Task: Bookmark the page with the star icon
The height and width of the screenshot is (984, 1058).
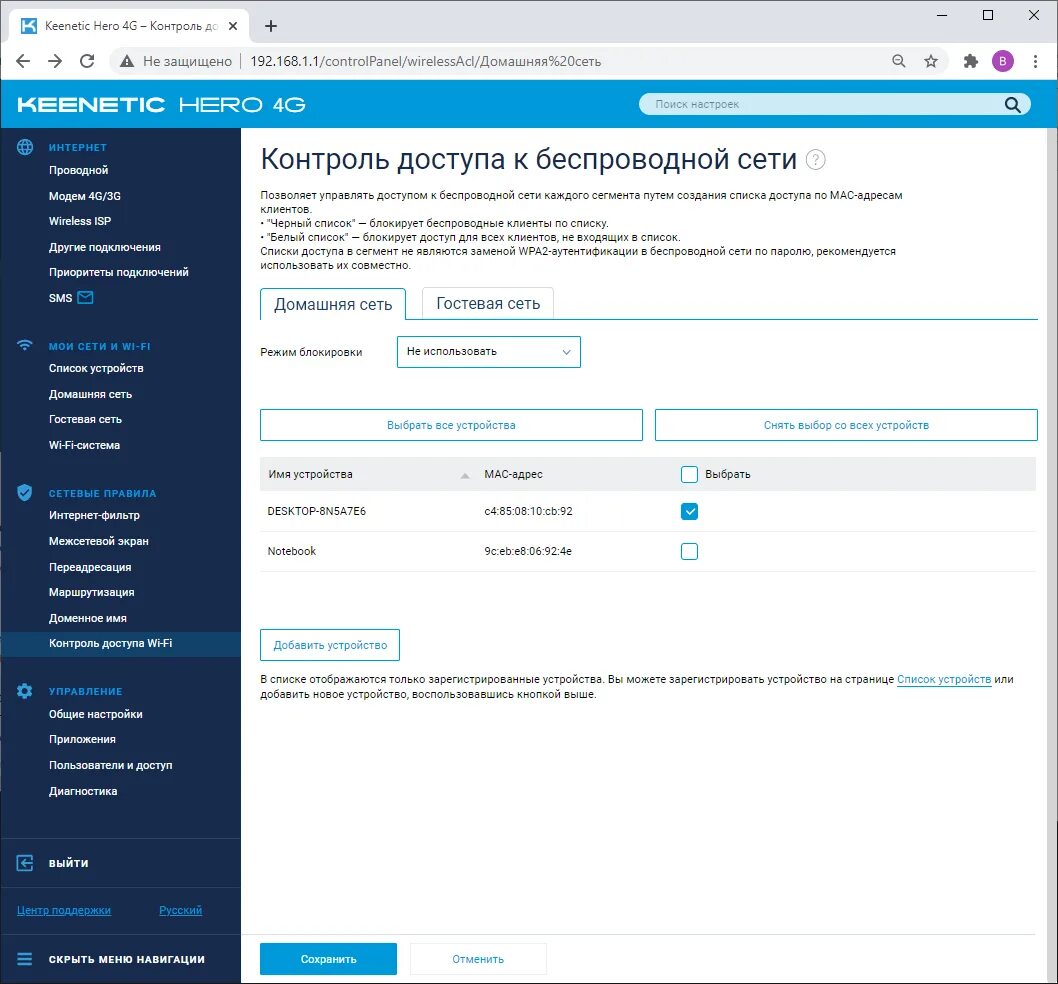Action: tap(931, 61)
